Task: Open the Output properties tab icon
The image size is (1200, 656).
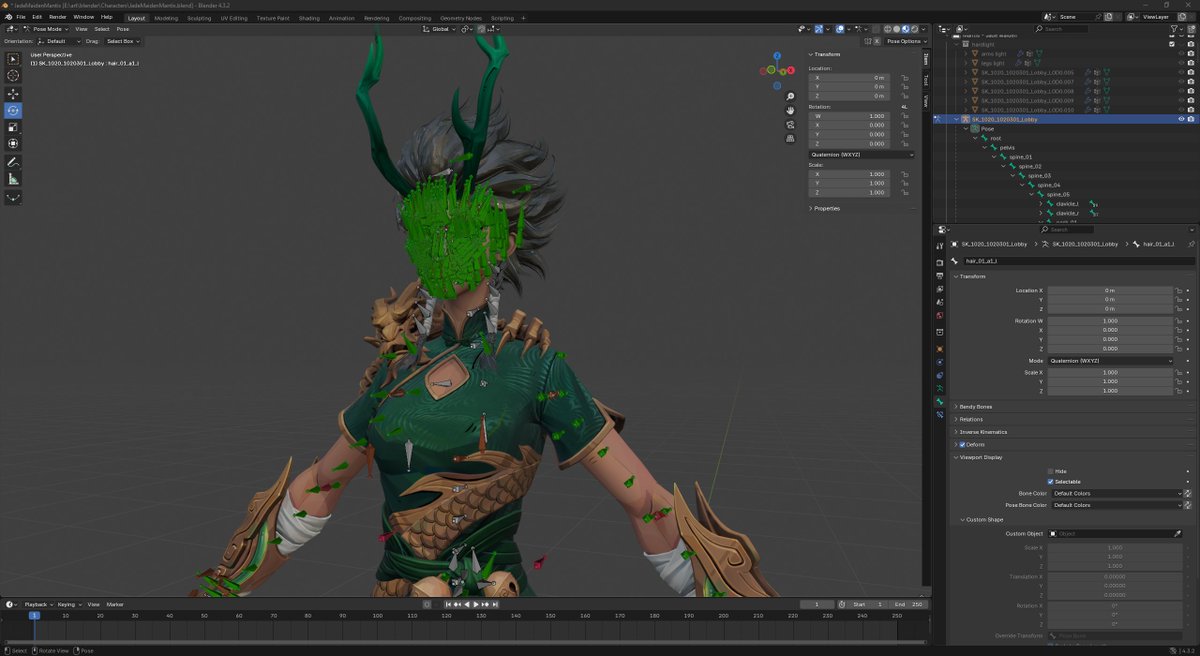Action: point(939,276)
